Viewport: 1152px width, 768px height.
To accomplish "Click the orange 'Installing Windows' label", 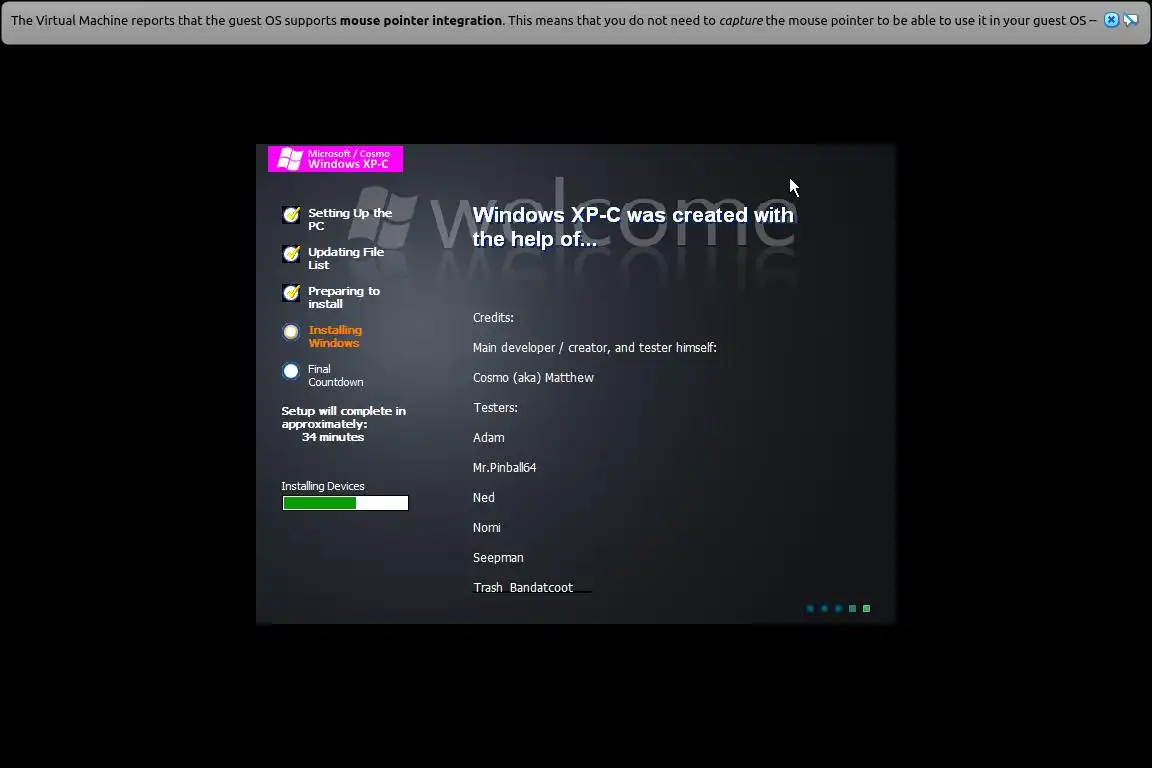I will (x=335, y=336).
